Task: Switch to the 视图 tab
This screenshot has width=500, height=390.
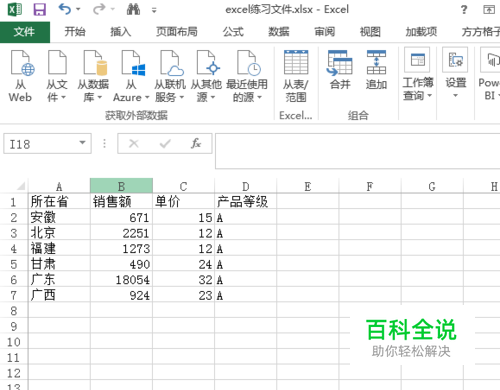Action: (x=370, y=32)
